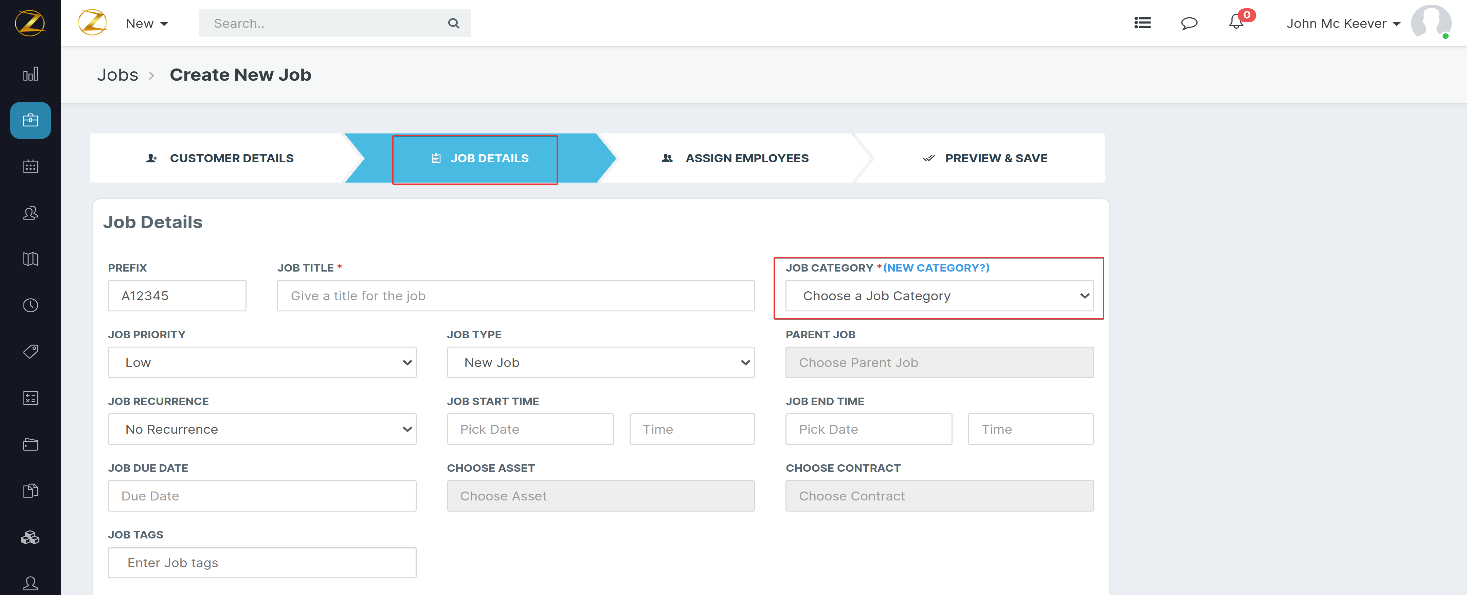Image resolution: width=1467 pixels, height=595 pixels.
Task: Open the notifications bell icon
Action: pyautogui.click(x=1236, y=23)
